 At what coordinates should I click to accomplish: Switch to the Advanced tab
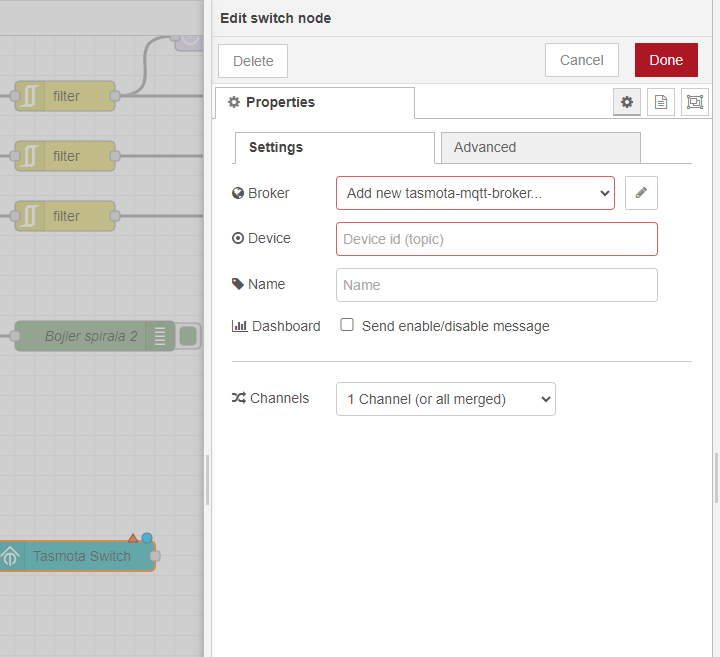[540, 147]
